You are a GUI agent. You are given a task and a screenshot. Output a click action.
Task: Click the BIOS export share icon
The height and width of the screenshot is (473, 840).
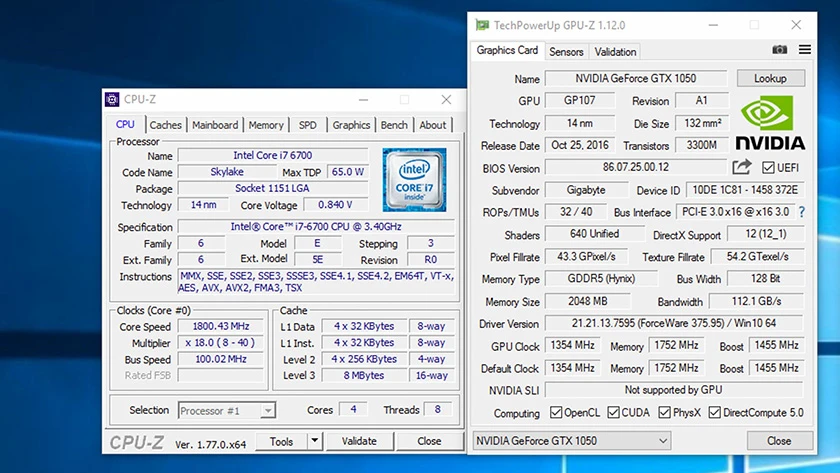(741, 168)
